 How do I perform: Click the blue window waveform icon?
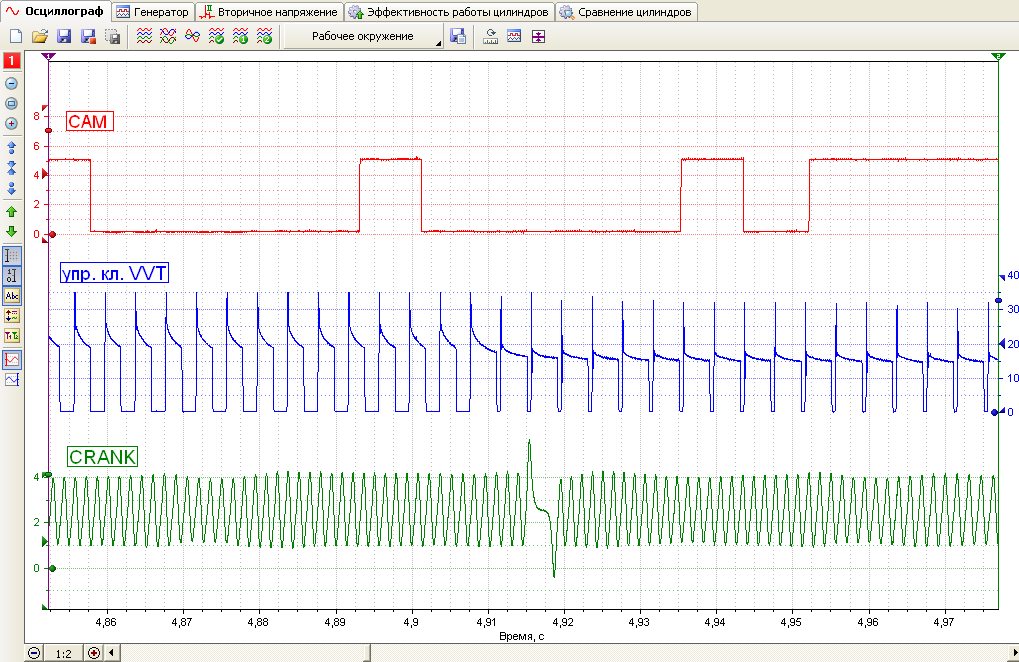(x=514, y=36)
